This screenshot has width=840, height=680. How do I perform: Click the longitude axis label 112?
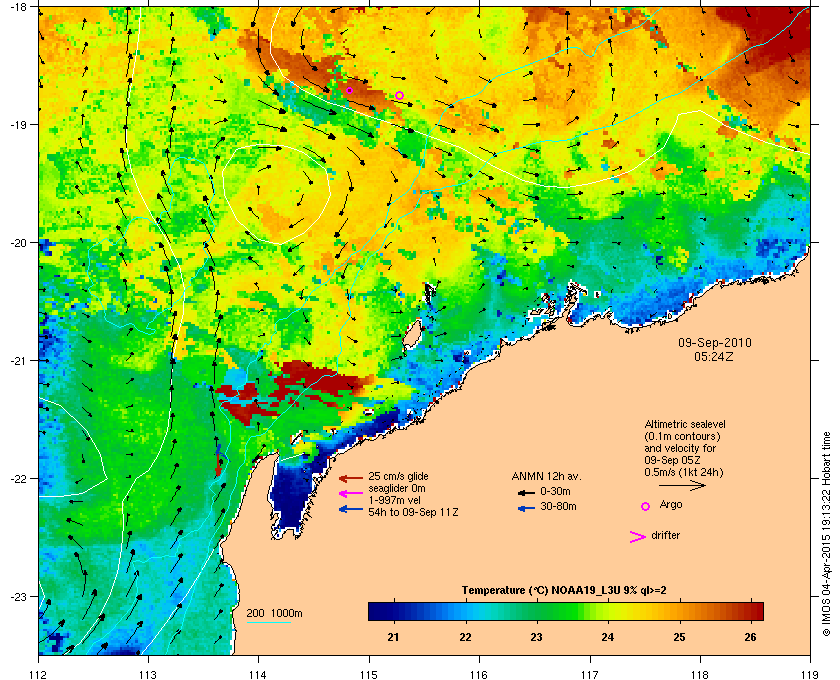(x=38, y=674)
